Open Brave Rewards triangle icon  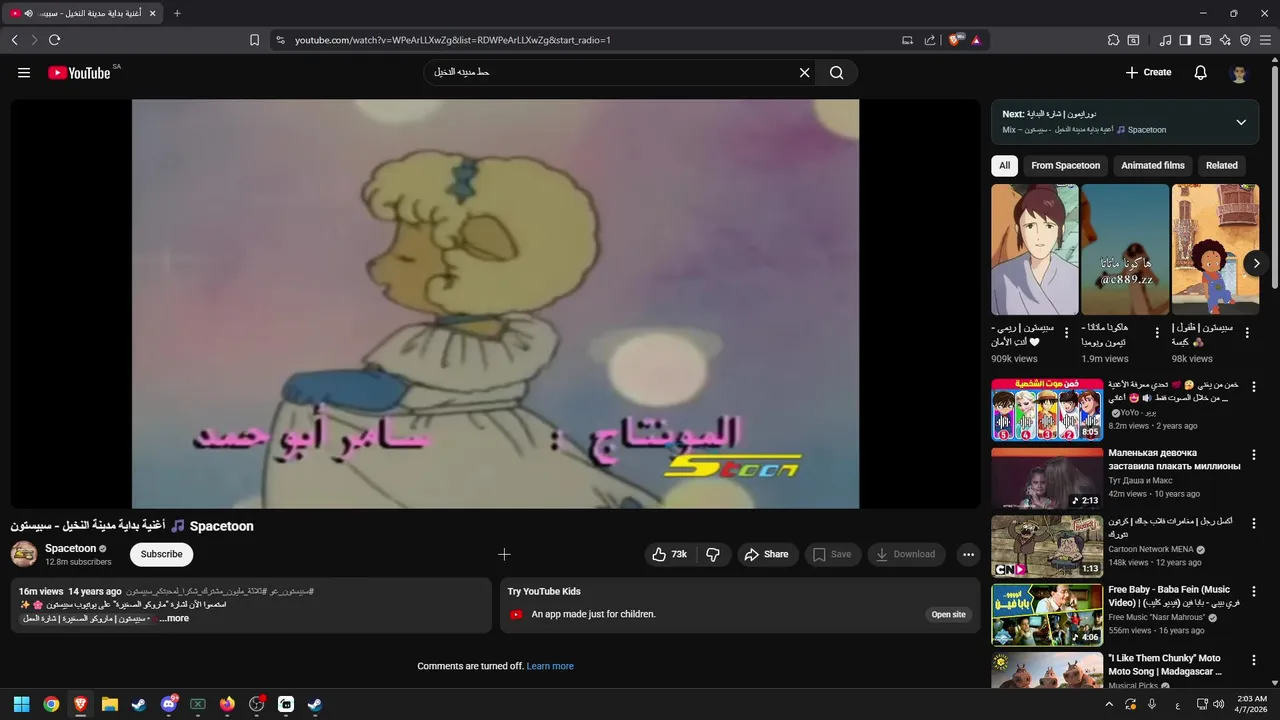976,40
